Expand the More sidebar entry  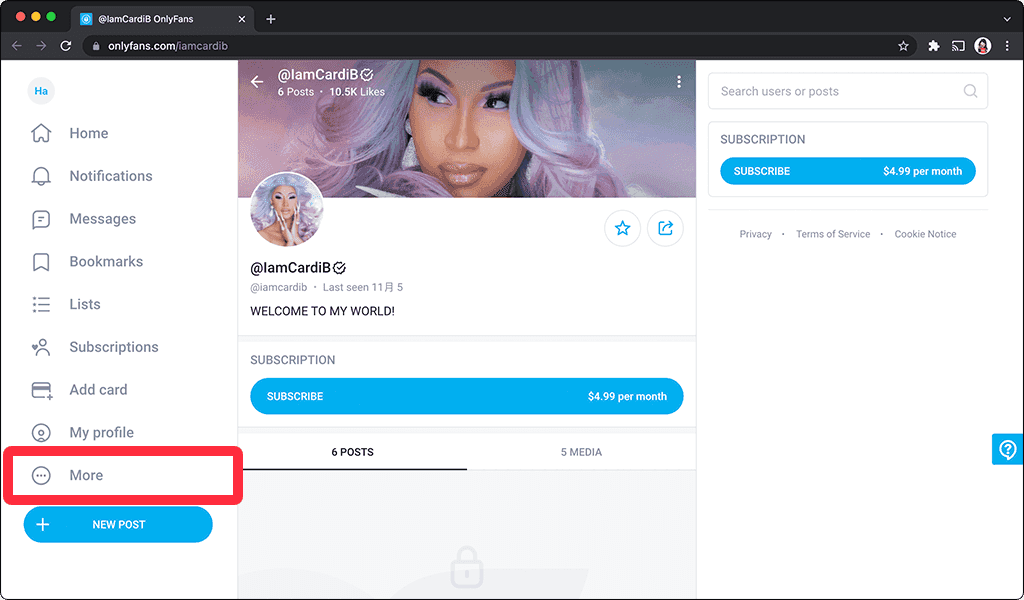[x=86, y=475]
